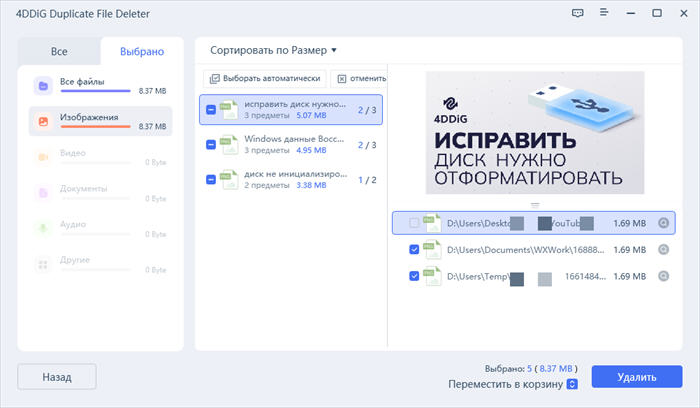Click file icon of D:\Users\Desktop row
700x408 pixels.
pos(432,223)
